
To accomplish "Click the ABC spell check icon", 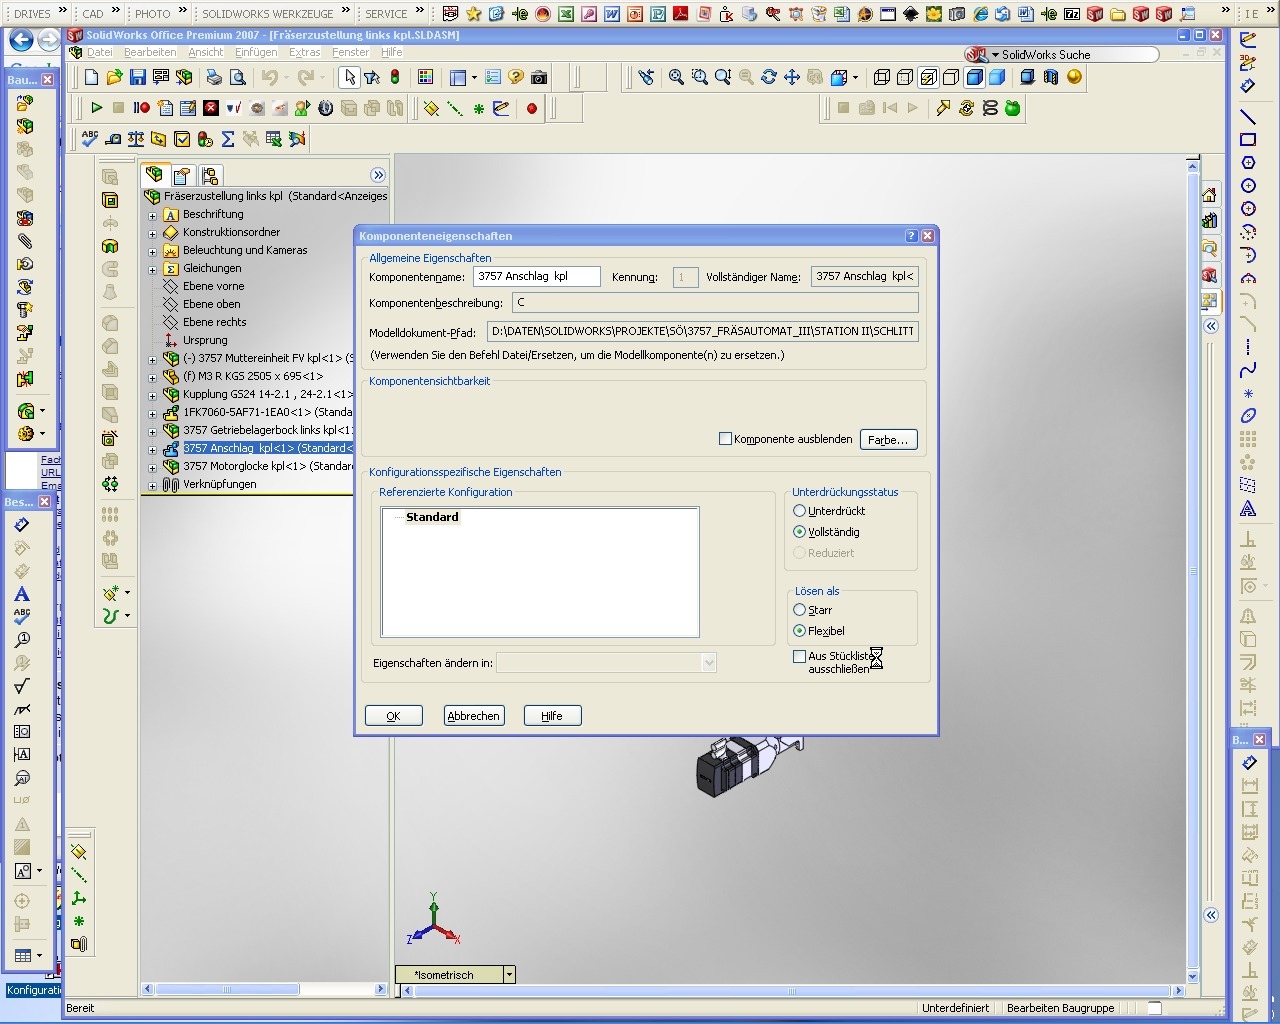I will [90, 139].
